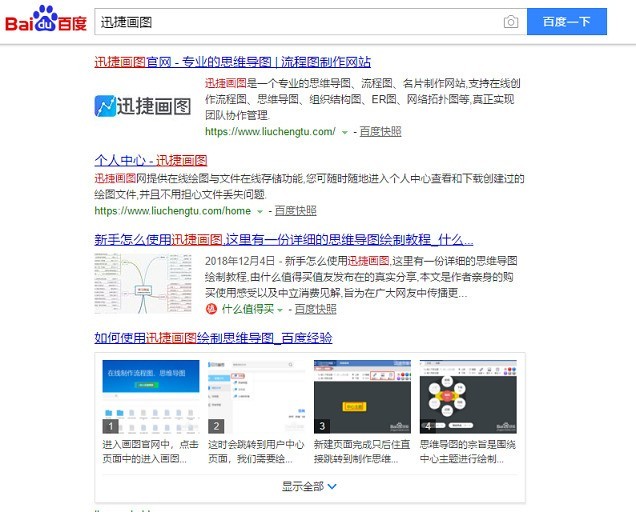Click the chevron beside 显示全部

(x=332, y=486)
